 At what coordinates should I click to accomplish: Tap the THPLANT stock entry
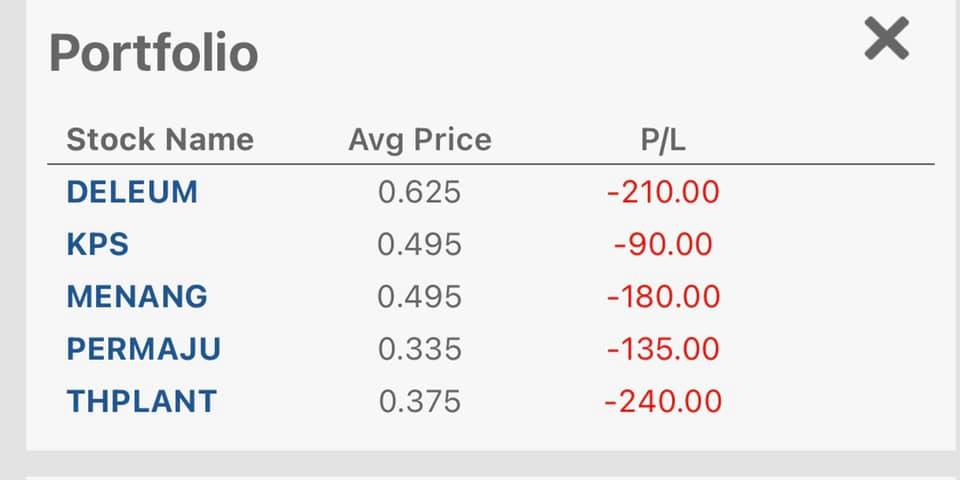(141, 402)
